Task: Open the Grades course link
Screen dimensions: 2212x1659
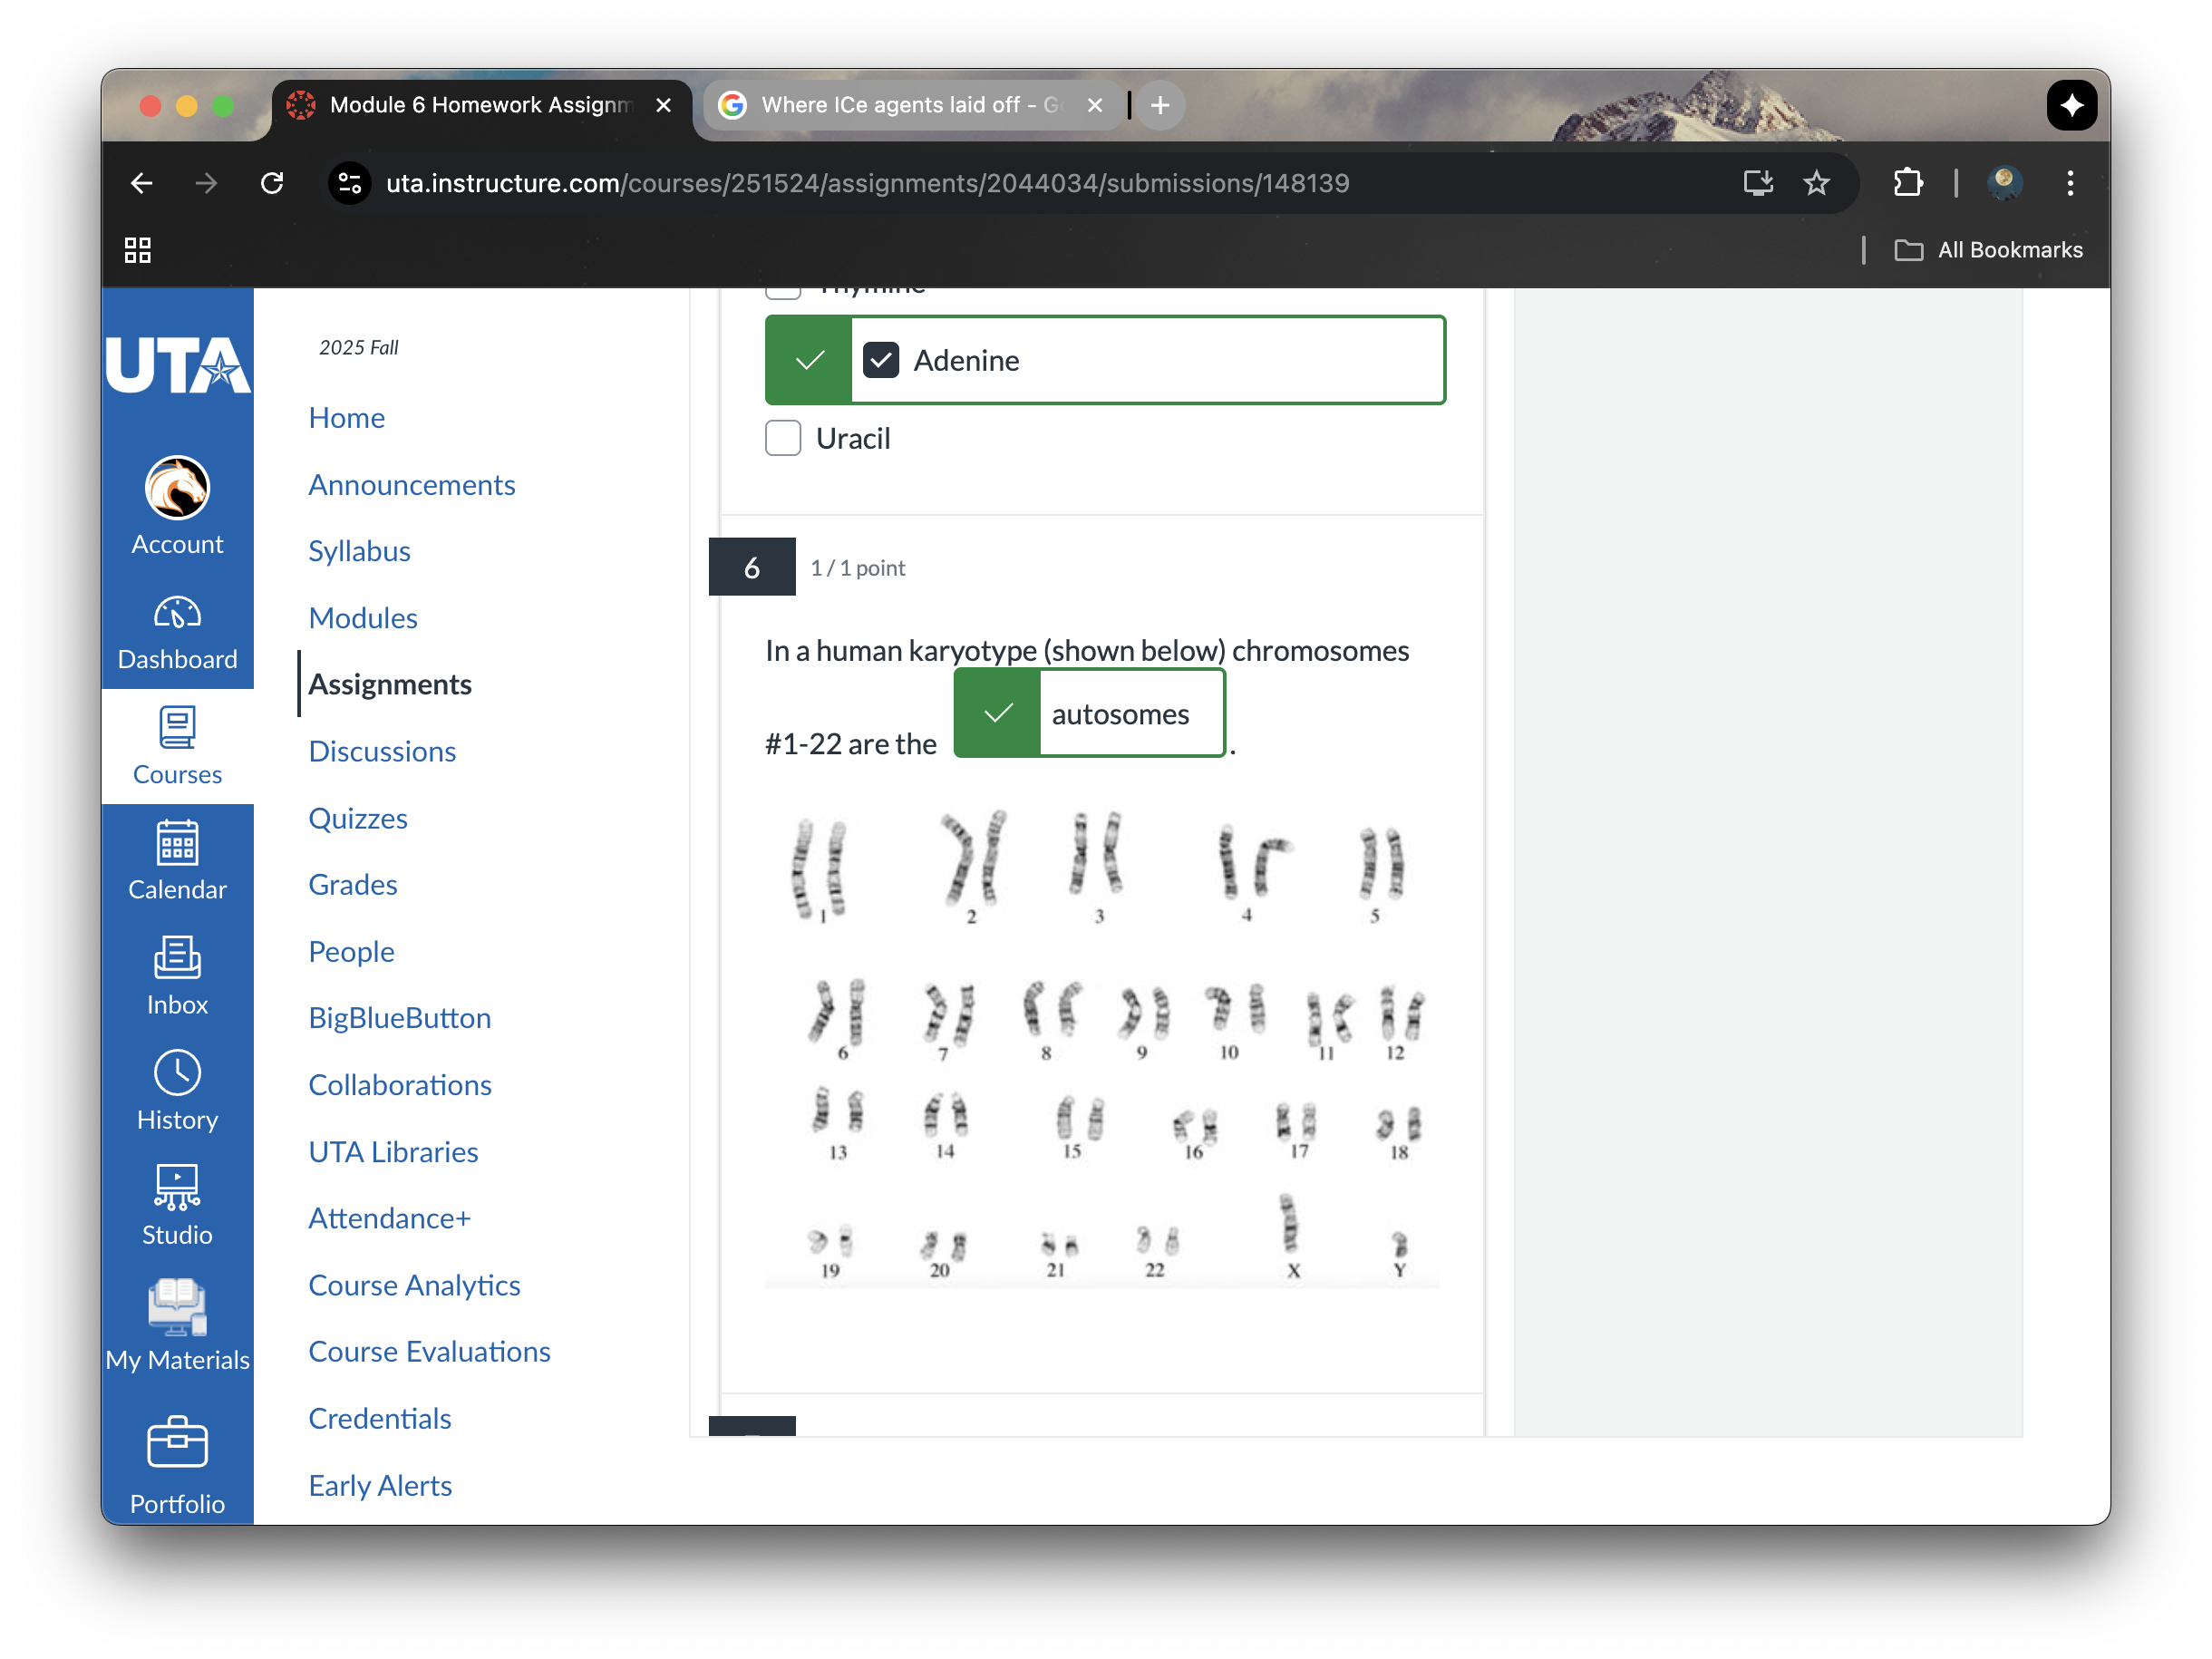Action: point(352,884)
